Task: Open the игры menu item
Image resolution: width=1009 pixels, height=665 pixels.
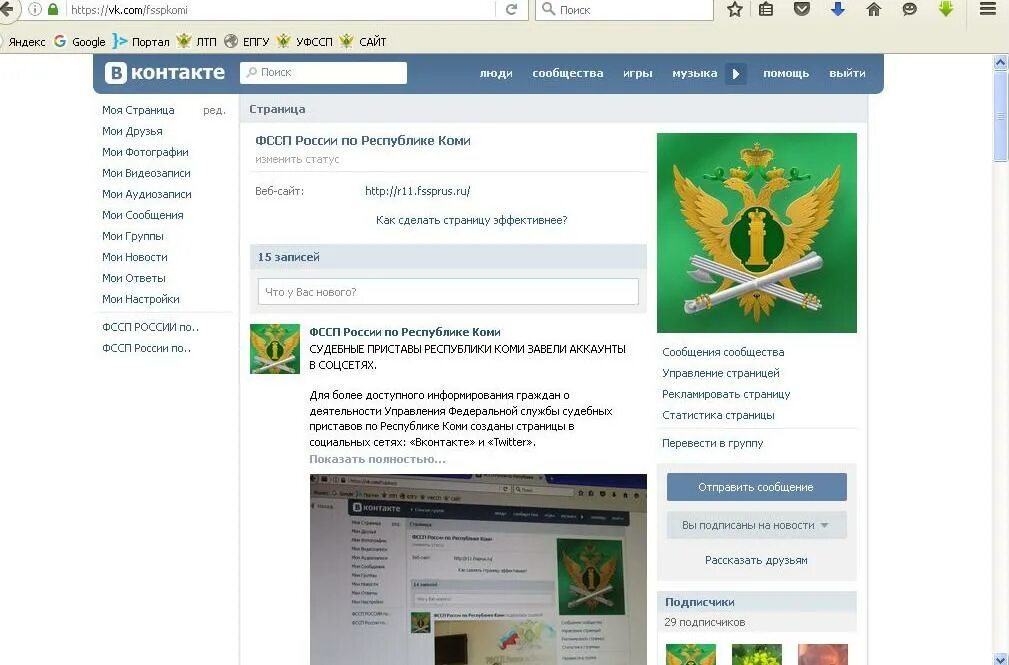Action: pos(638,73)
